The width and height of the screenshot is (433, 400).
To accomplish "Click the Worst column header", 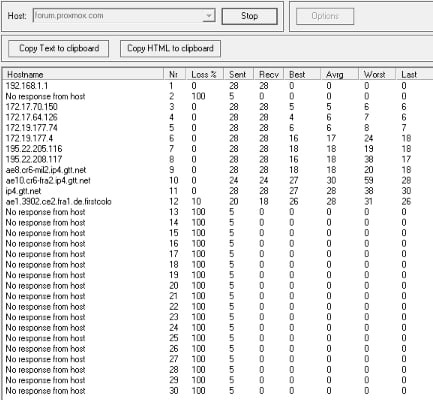I will pos(377,74).
